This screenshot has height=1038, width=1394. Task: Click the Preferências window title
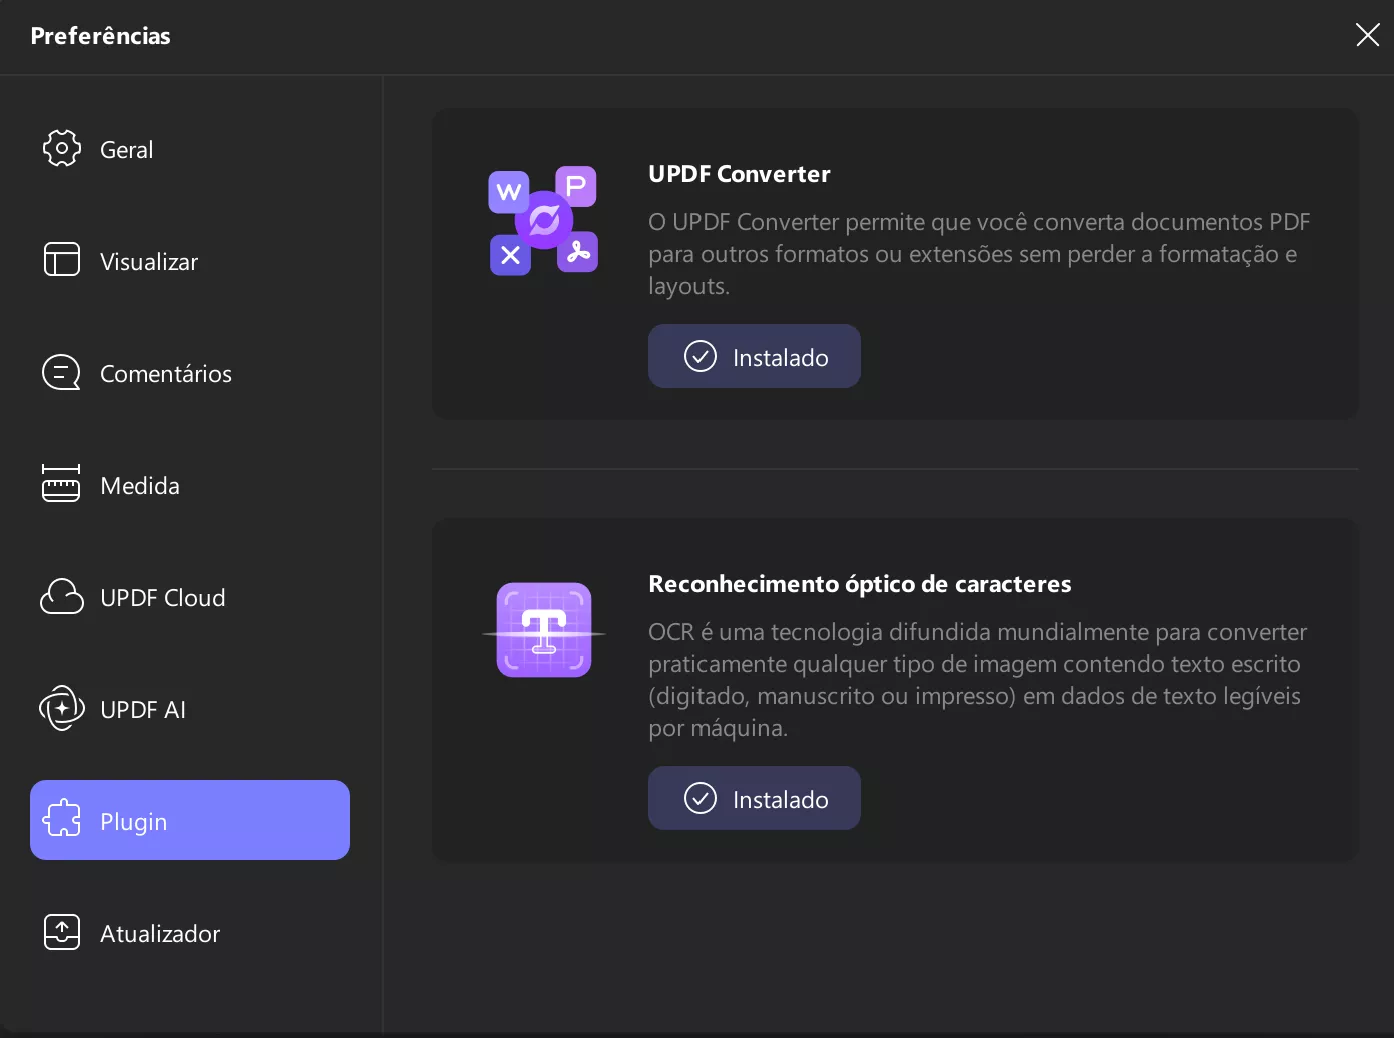(x=100, y=36)
